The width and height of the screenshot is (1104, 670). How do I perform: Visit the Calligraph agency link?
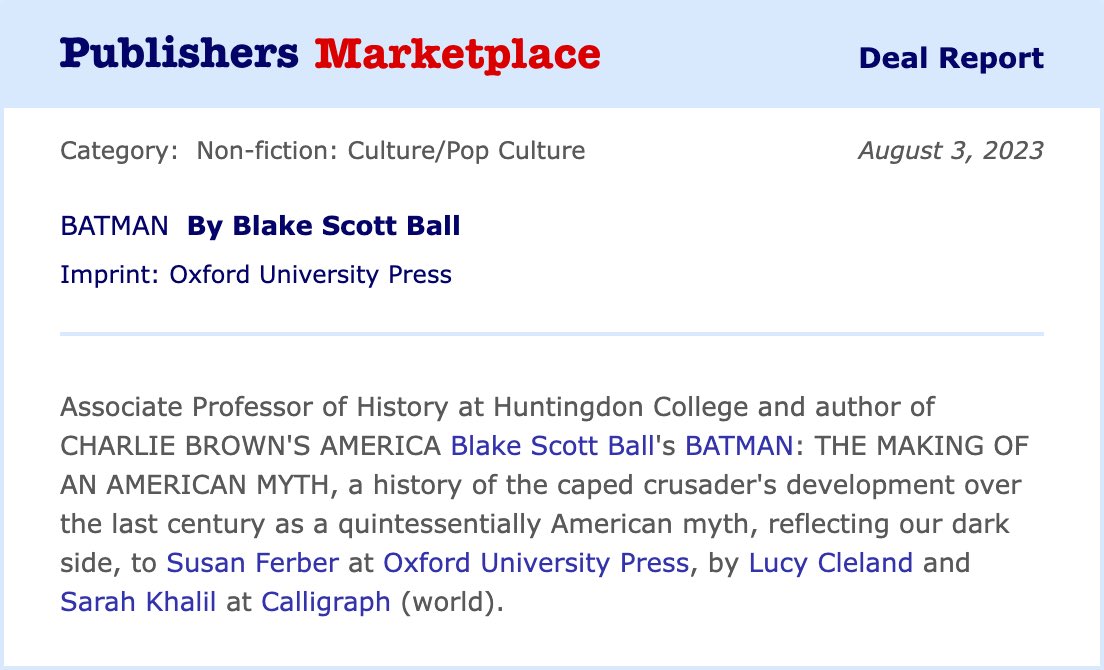pyautogui.click(x=326, y=602)
